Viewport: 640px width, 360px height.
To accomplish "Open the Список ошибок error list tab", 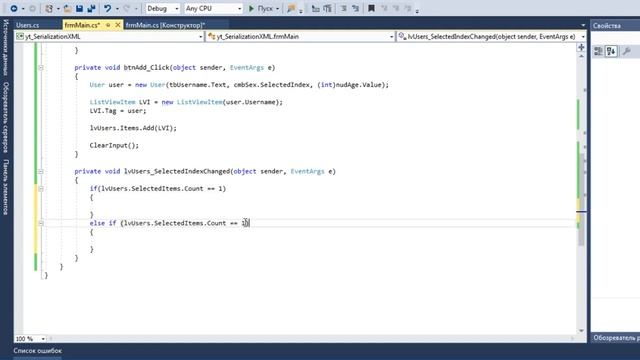I will click(x=38, y=351).
